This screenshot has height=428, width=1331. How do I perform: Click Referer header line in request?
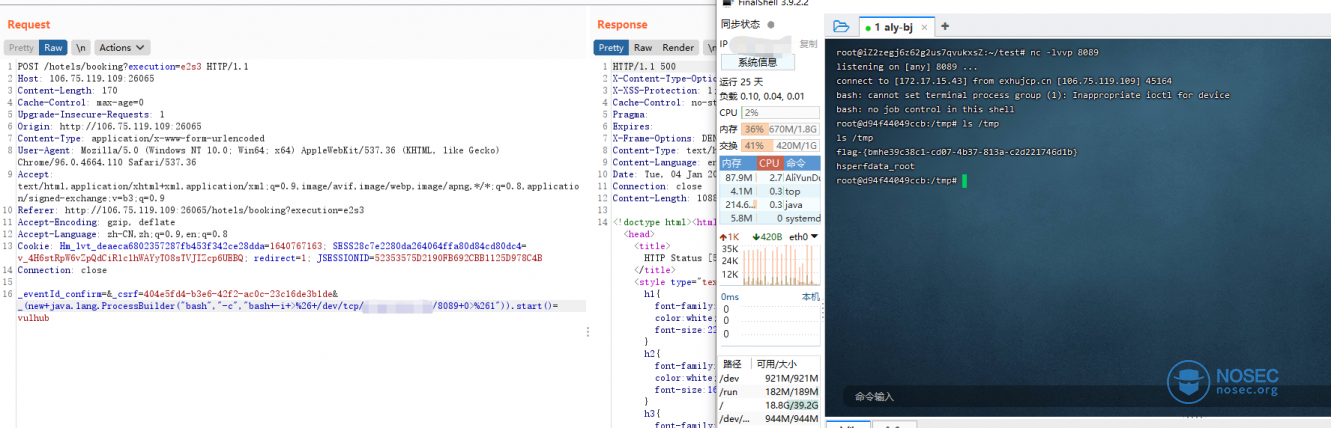tap(191, 210)
